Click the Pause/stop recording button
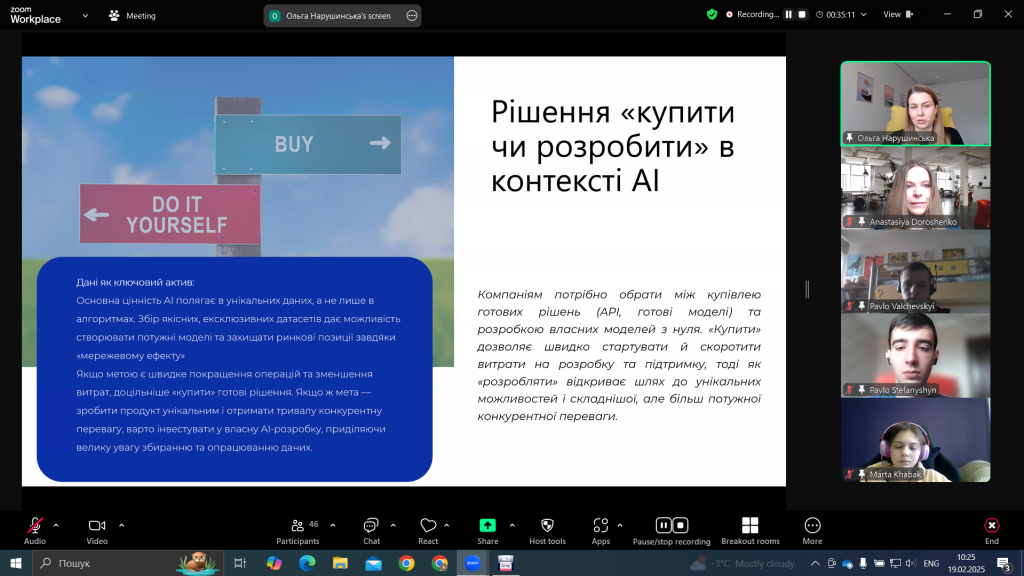Viewport: 1024px width, 576px height. click(x=671, y=526)
